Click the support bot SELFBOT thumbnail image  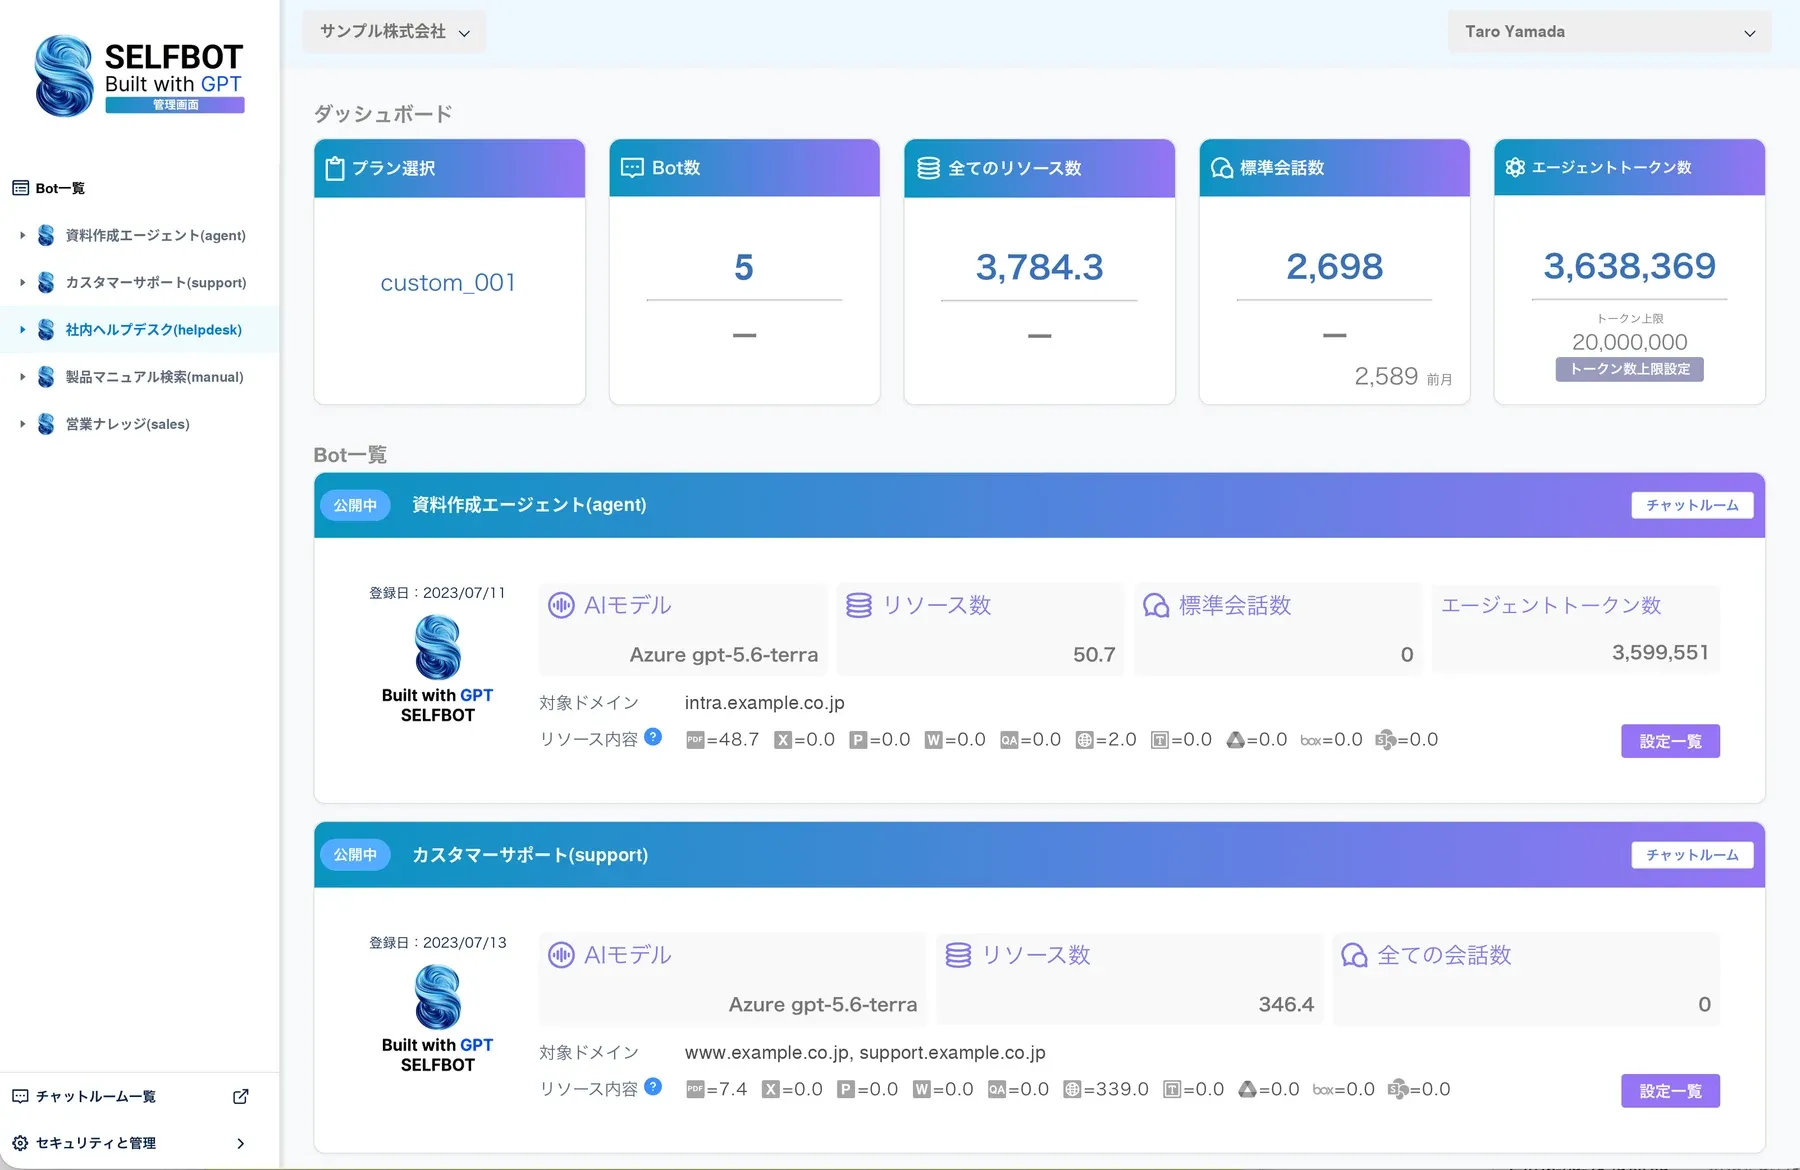pos(437,1019)
